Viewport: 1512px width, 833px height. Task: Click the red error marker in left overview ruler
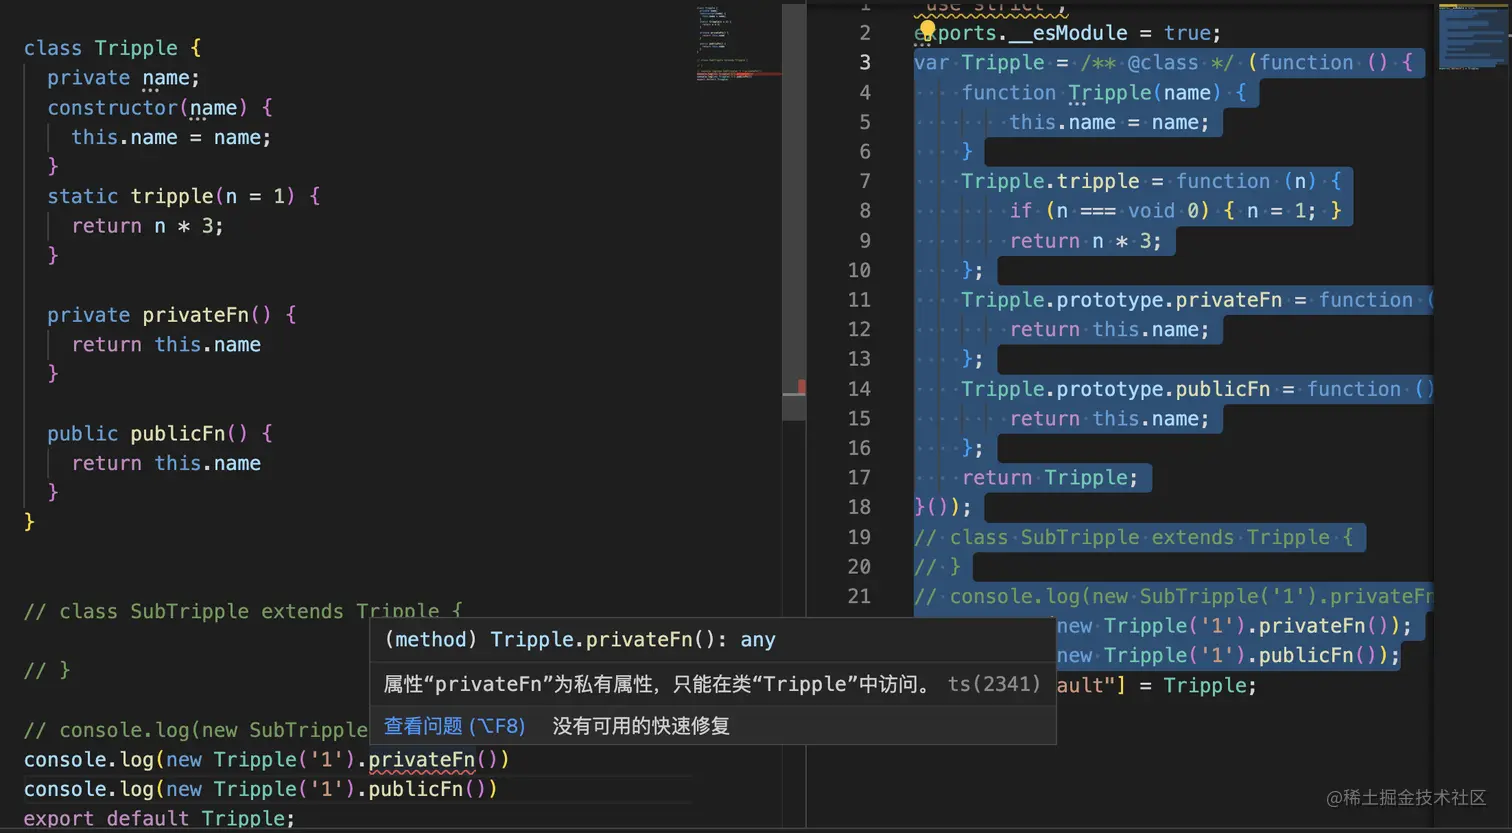pyautogui.click(x=801, y=386)
